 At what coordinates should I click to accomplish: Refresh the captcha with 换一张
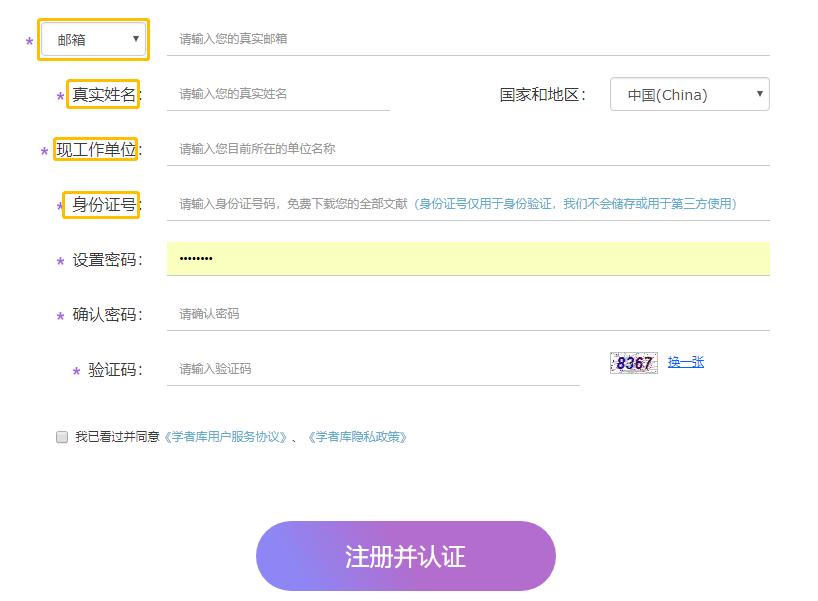pyautogui.click(x=687, y=362)
